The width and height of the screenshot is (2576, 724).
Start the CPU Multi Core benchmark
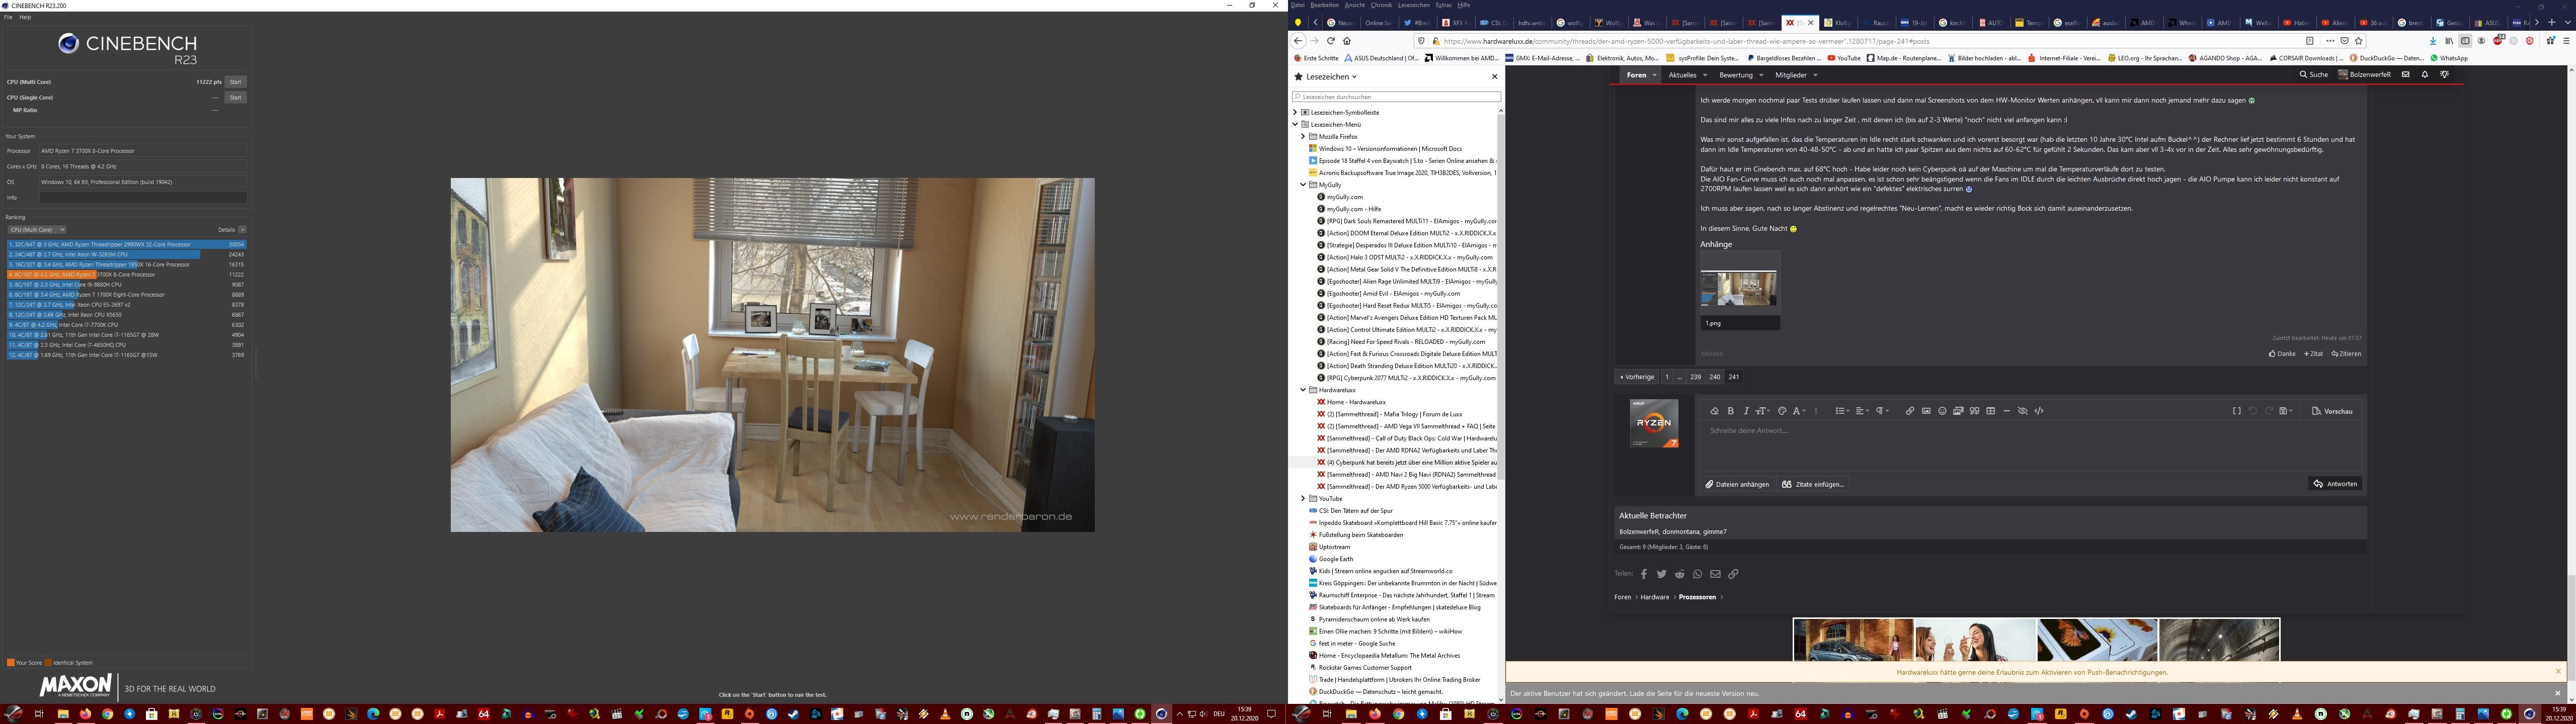[235, 82]
